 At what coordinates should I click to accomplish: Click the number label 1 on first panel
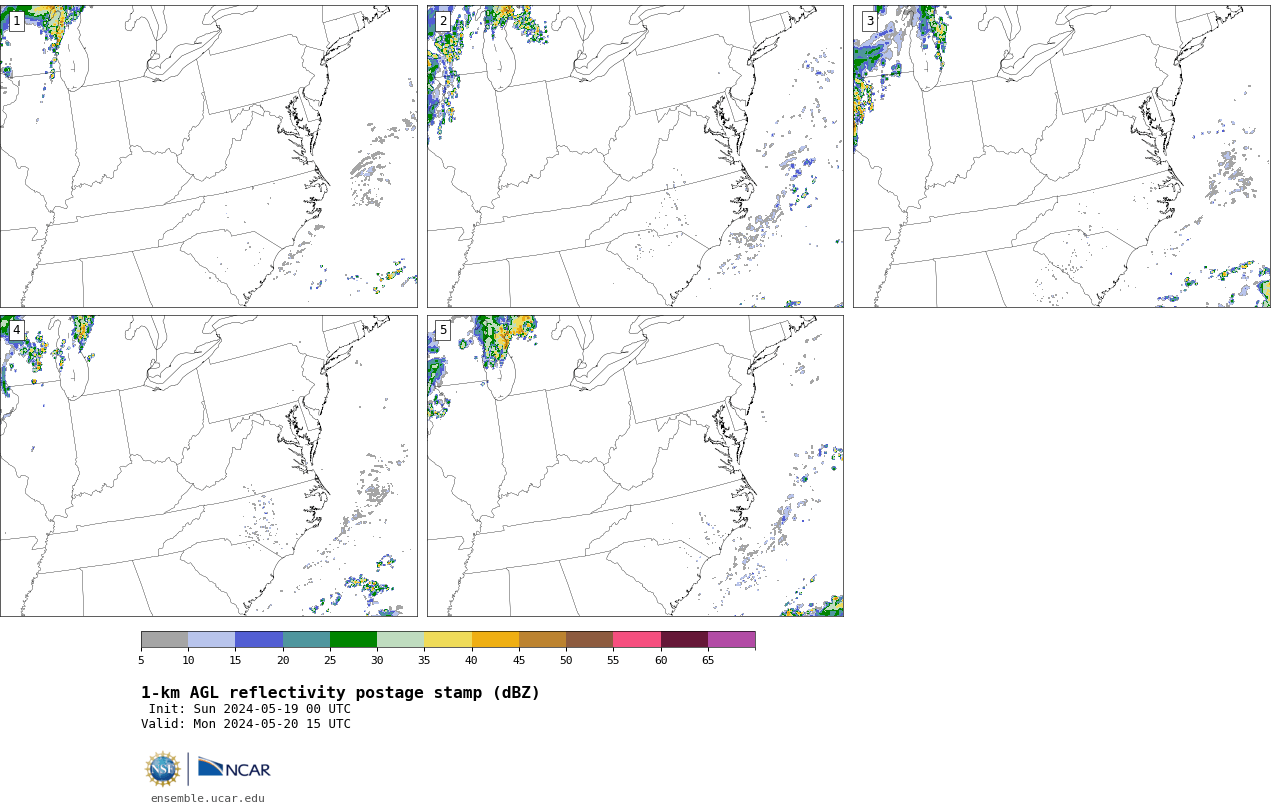pos(16,21)
